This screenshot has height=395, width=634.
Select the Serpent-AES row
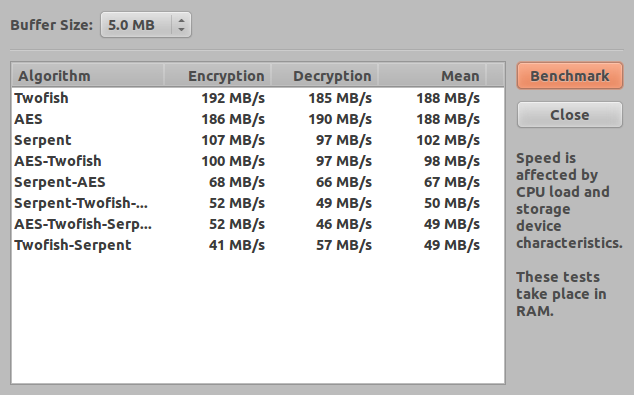[258, 182]
